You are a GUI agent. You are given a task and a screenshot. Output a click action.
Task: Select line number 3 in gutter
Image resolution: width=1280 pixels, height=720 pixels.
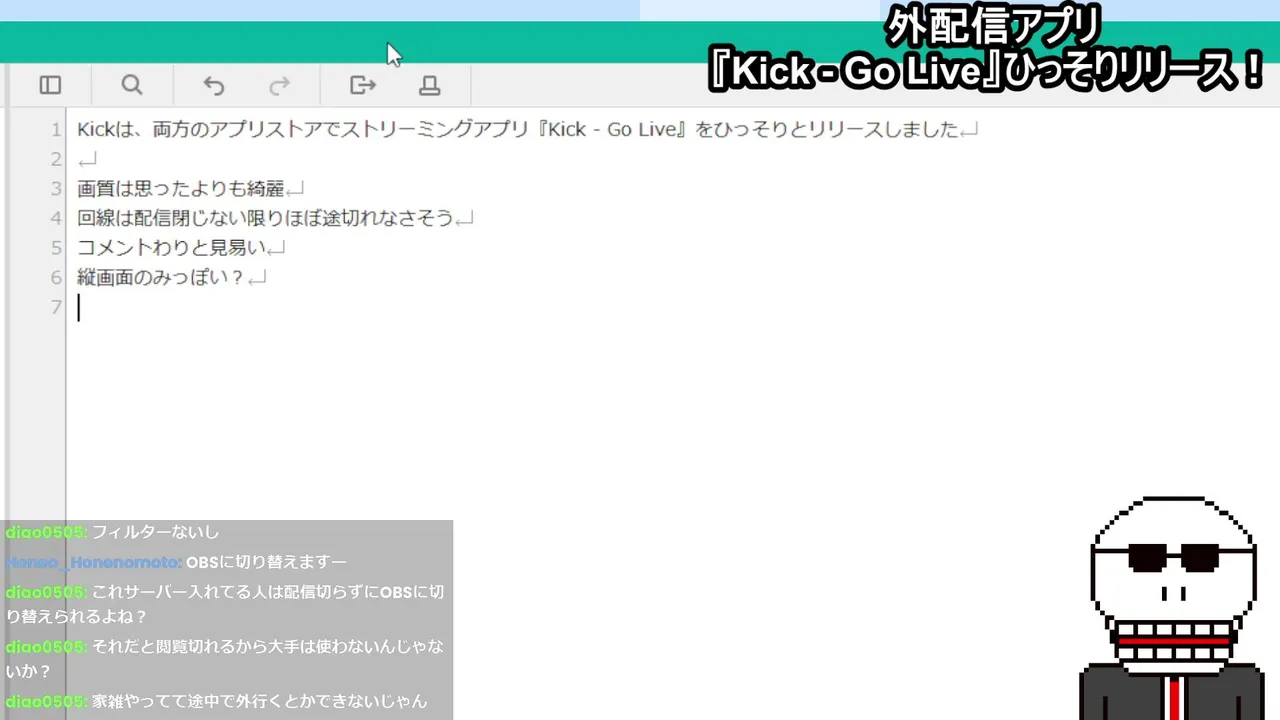(x=57, y=189)
